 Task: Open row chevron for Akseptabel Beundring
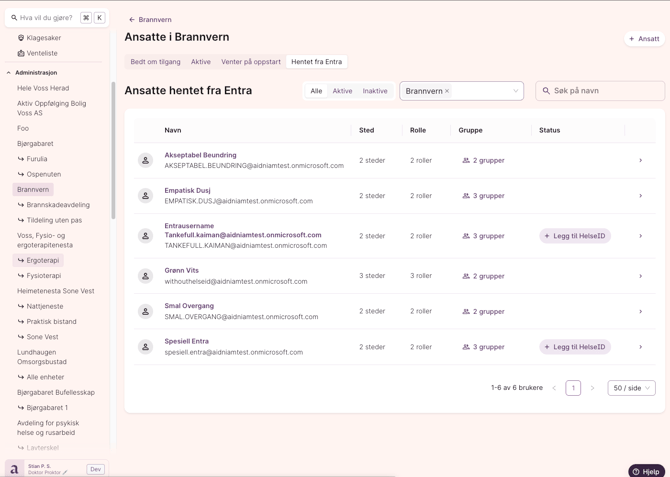click(x=641, y=160)
